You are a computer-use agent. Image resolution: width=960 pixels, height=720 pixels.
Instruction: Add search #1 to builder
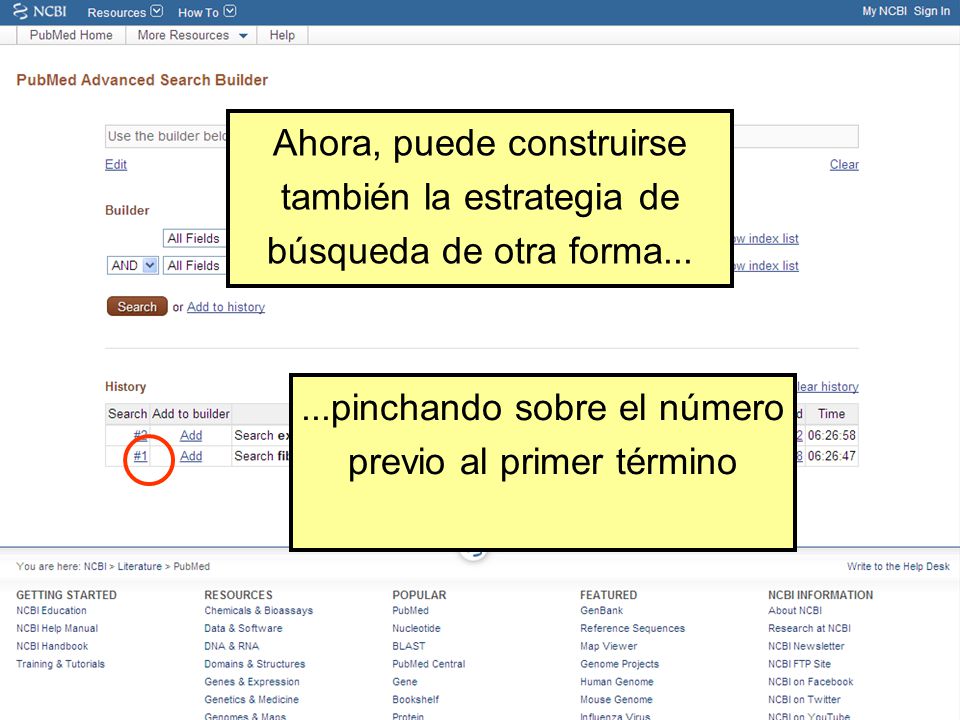tap(191, 456)
